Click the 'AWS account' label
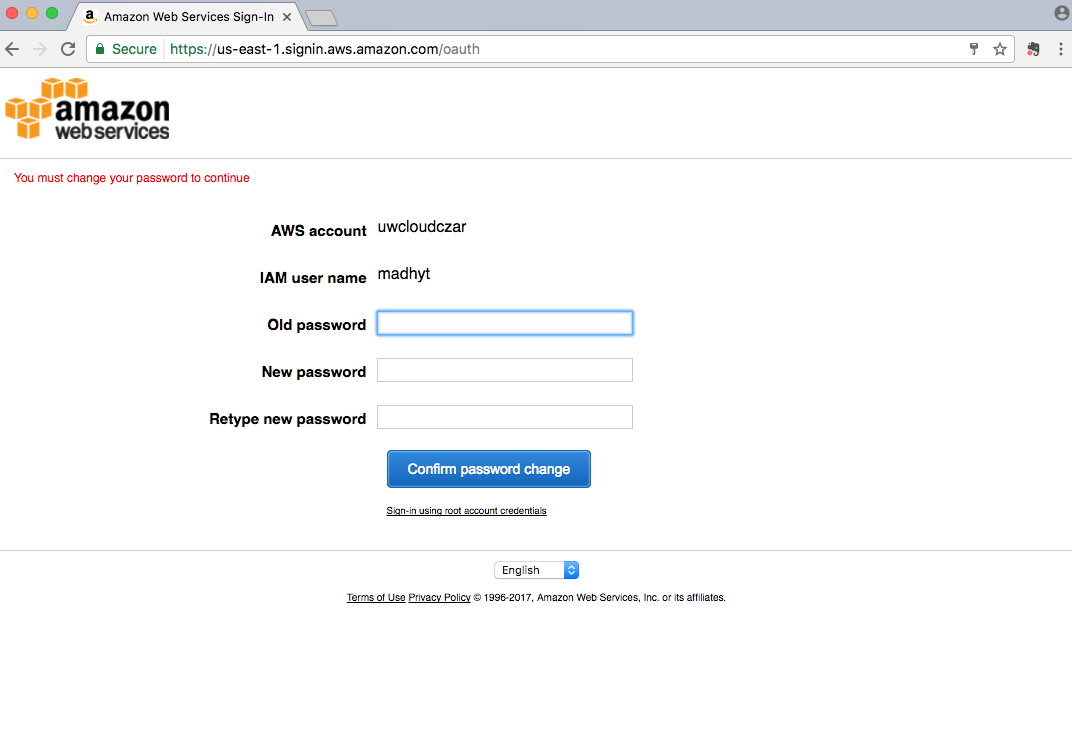The height and width of the screenshot is (754, 1072). [319, 231]
